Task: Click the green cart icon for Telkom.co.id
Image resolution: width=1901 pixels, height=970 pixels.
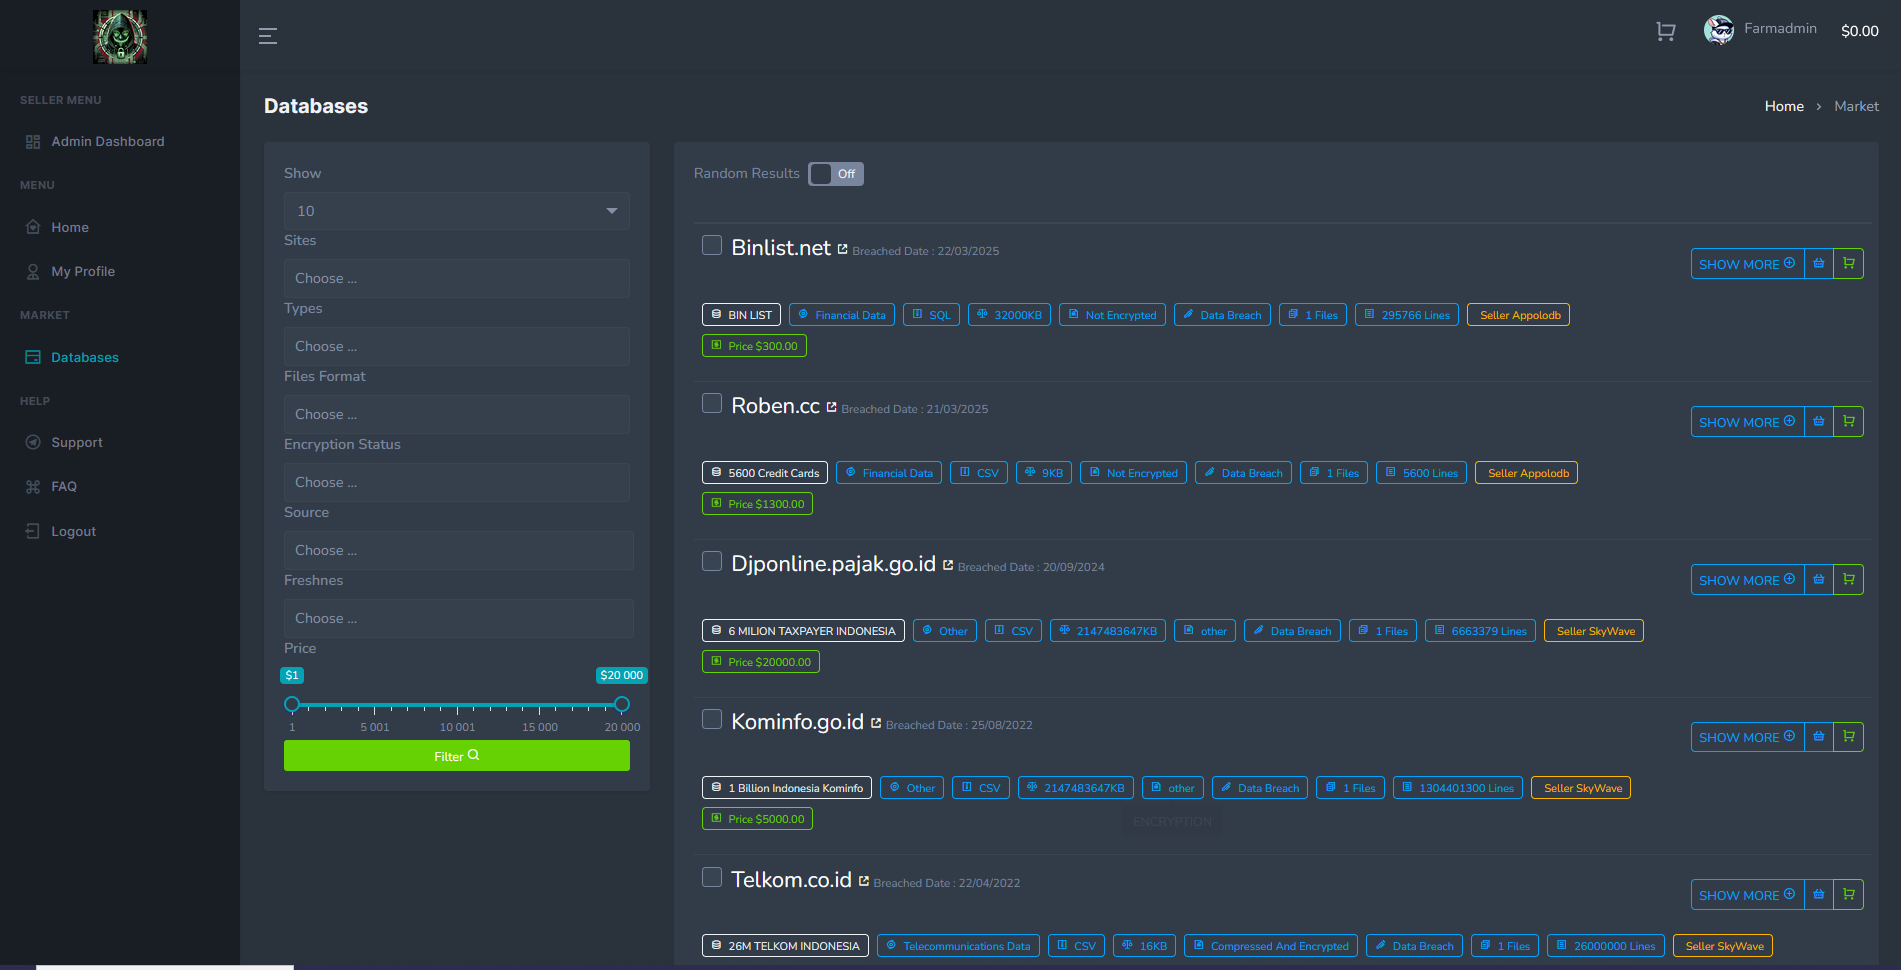Action: [x=1849, y=895]
